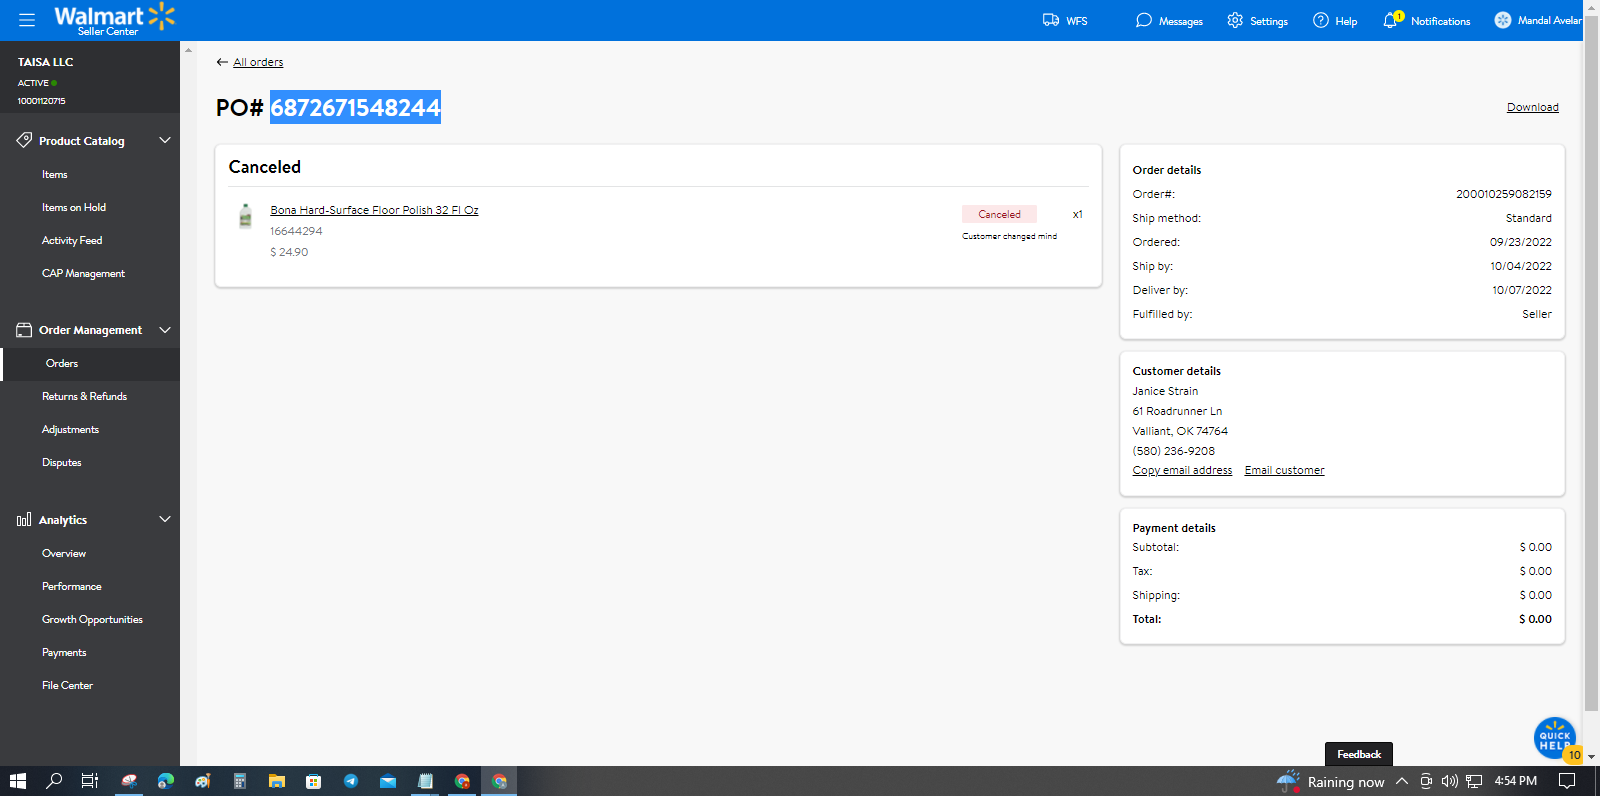Click the Help question mark icon
Screen dimensions: 1600x796
[1321, 20]
